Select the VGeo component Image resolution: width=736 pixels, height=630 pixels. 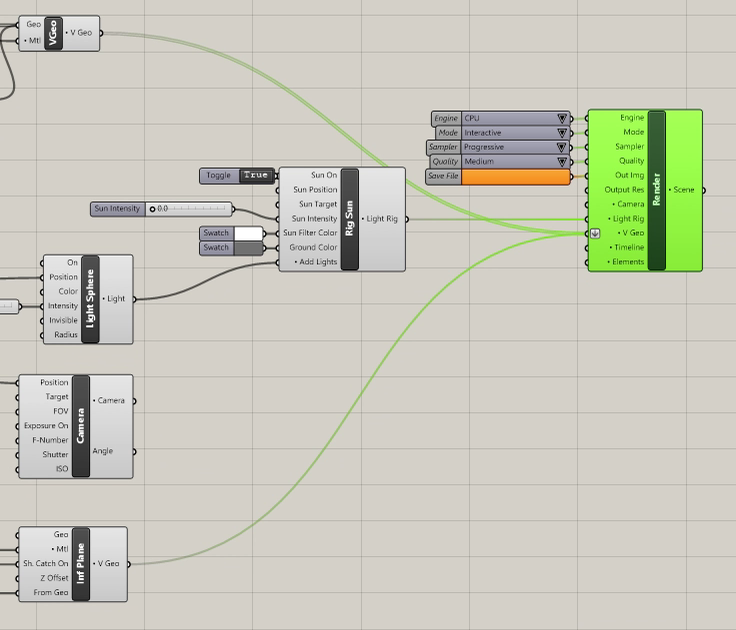coord(53,33)
